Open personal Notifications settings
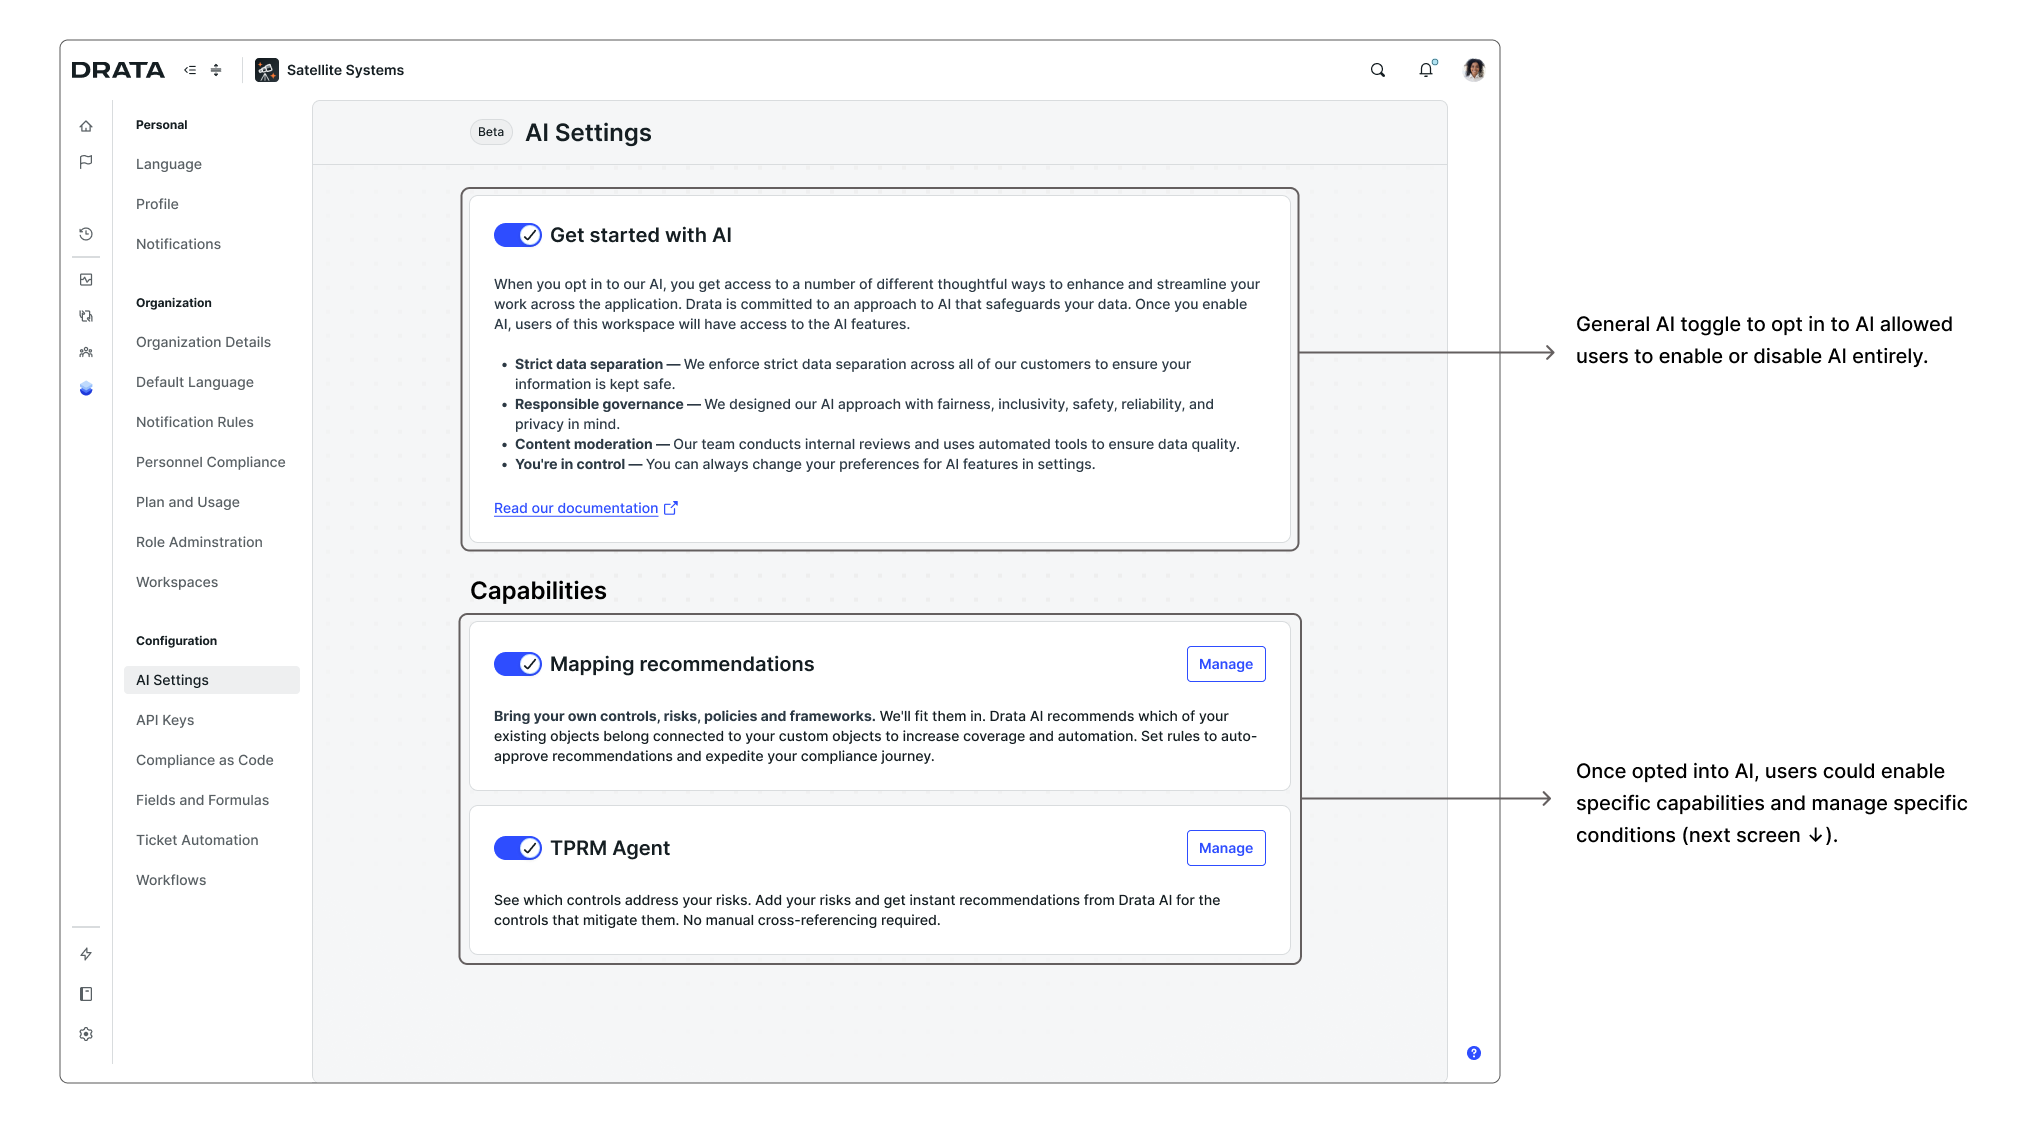The width and height of the screenshot is (2034, 1123). [x=178, y=244]
